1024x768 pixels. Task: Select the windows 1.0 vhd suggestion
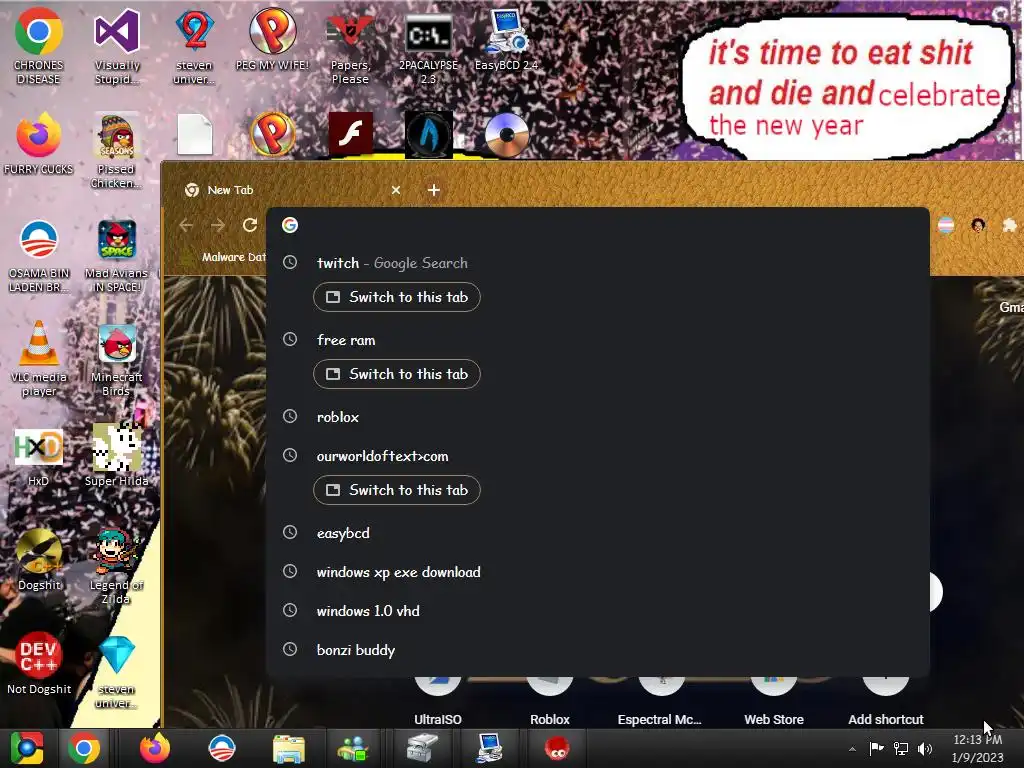pos(598,611)
